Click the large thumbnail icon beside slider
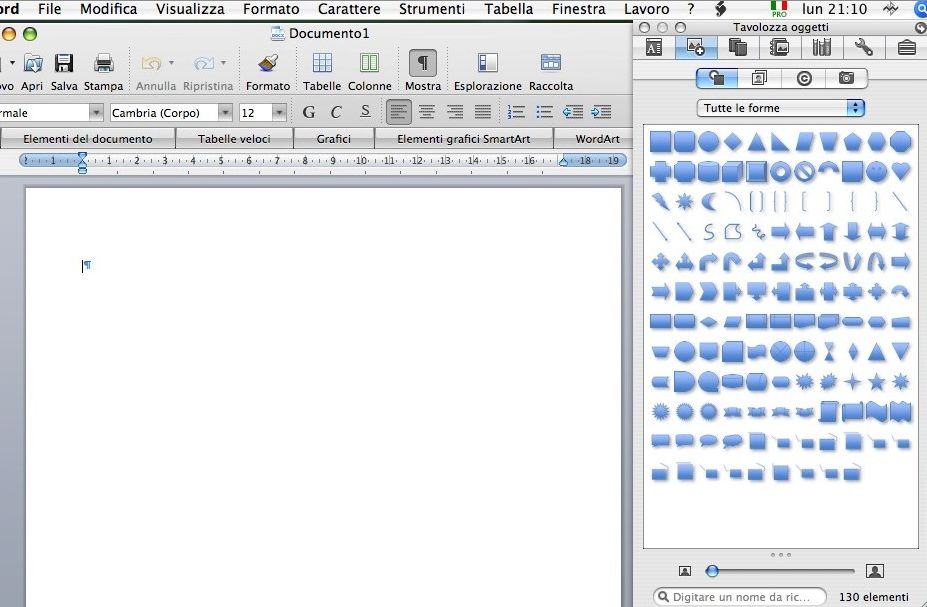 click(875, 570)
